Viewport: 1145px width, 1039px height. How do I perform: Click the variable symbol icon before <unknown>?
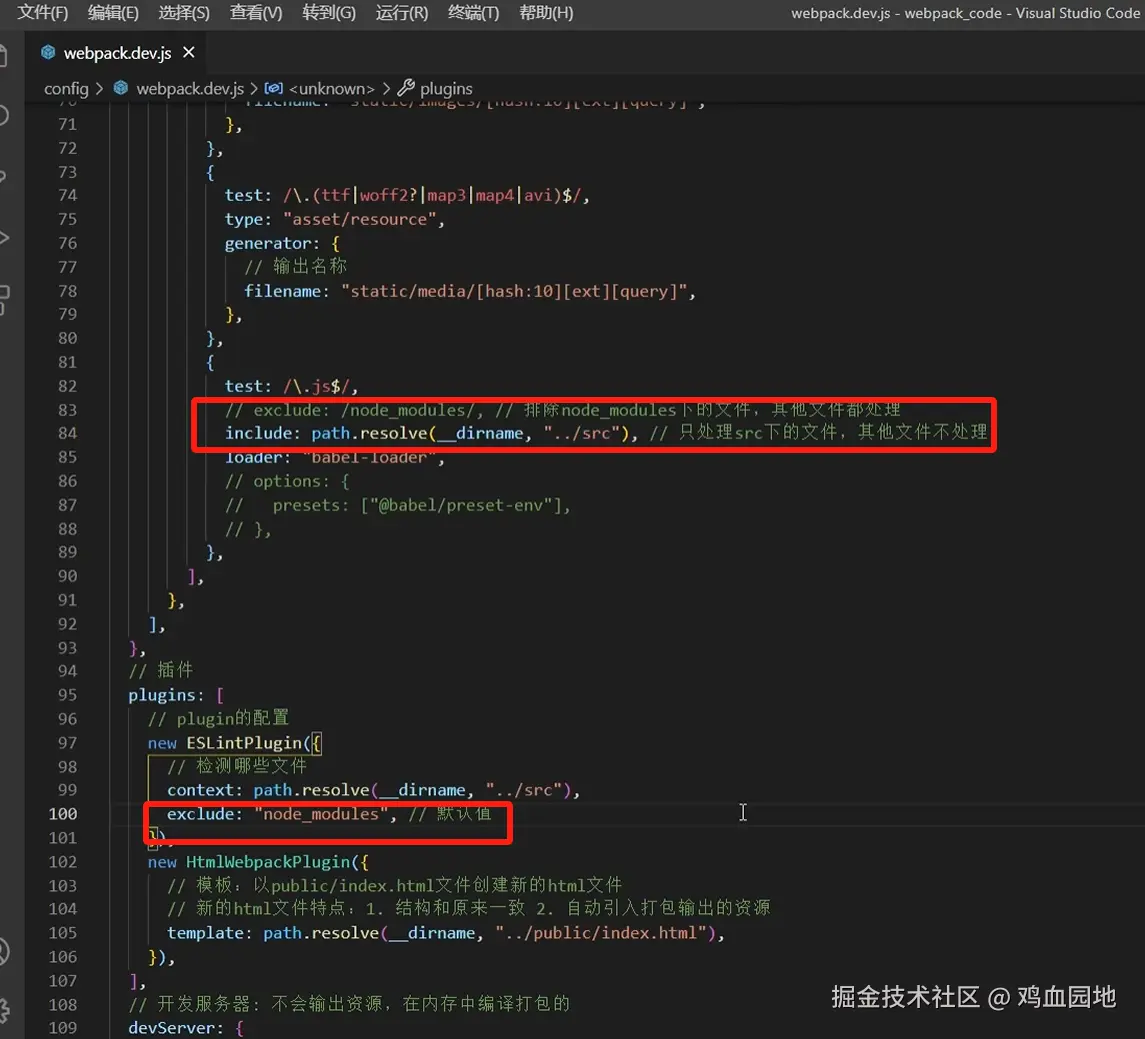pyautogui.click(x=274, y=88)
